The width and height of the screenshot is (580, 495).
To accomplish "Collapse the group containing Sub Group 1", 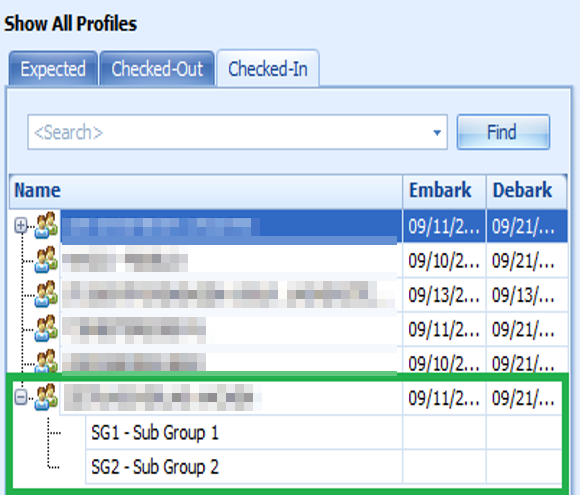I will point(21,397).
